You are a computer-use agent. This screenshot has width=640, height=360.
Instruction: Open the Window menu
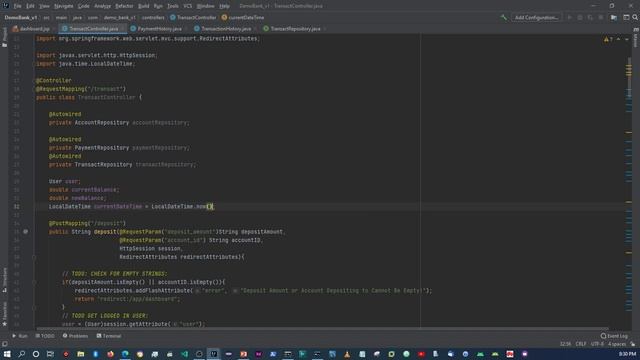click(205, 6)
